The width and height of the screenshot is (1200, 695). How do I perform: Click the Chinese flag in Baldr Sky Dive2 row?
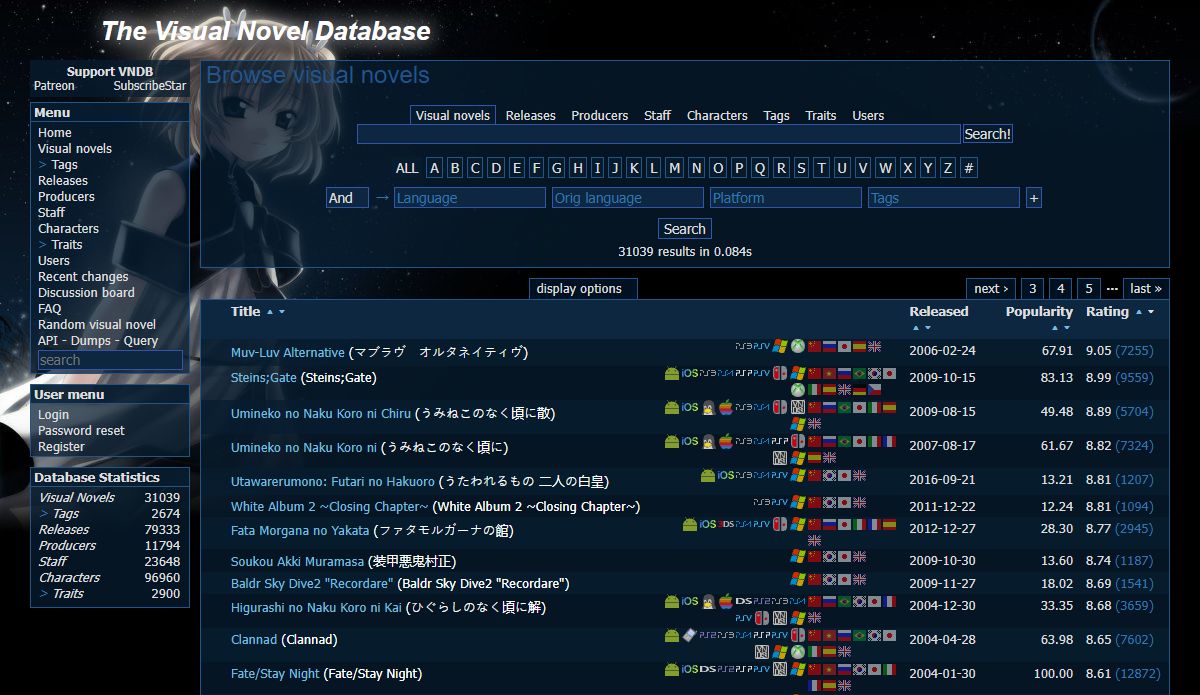814,579
